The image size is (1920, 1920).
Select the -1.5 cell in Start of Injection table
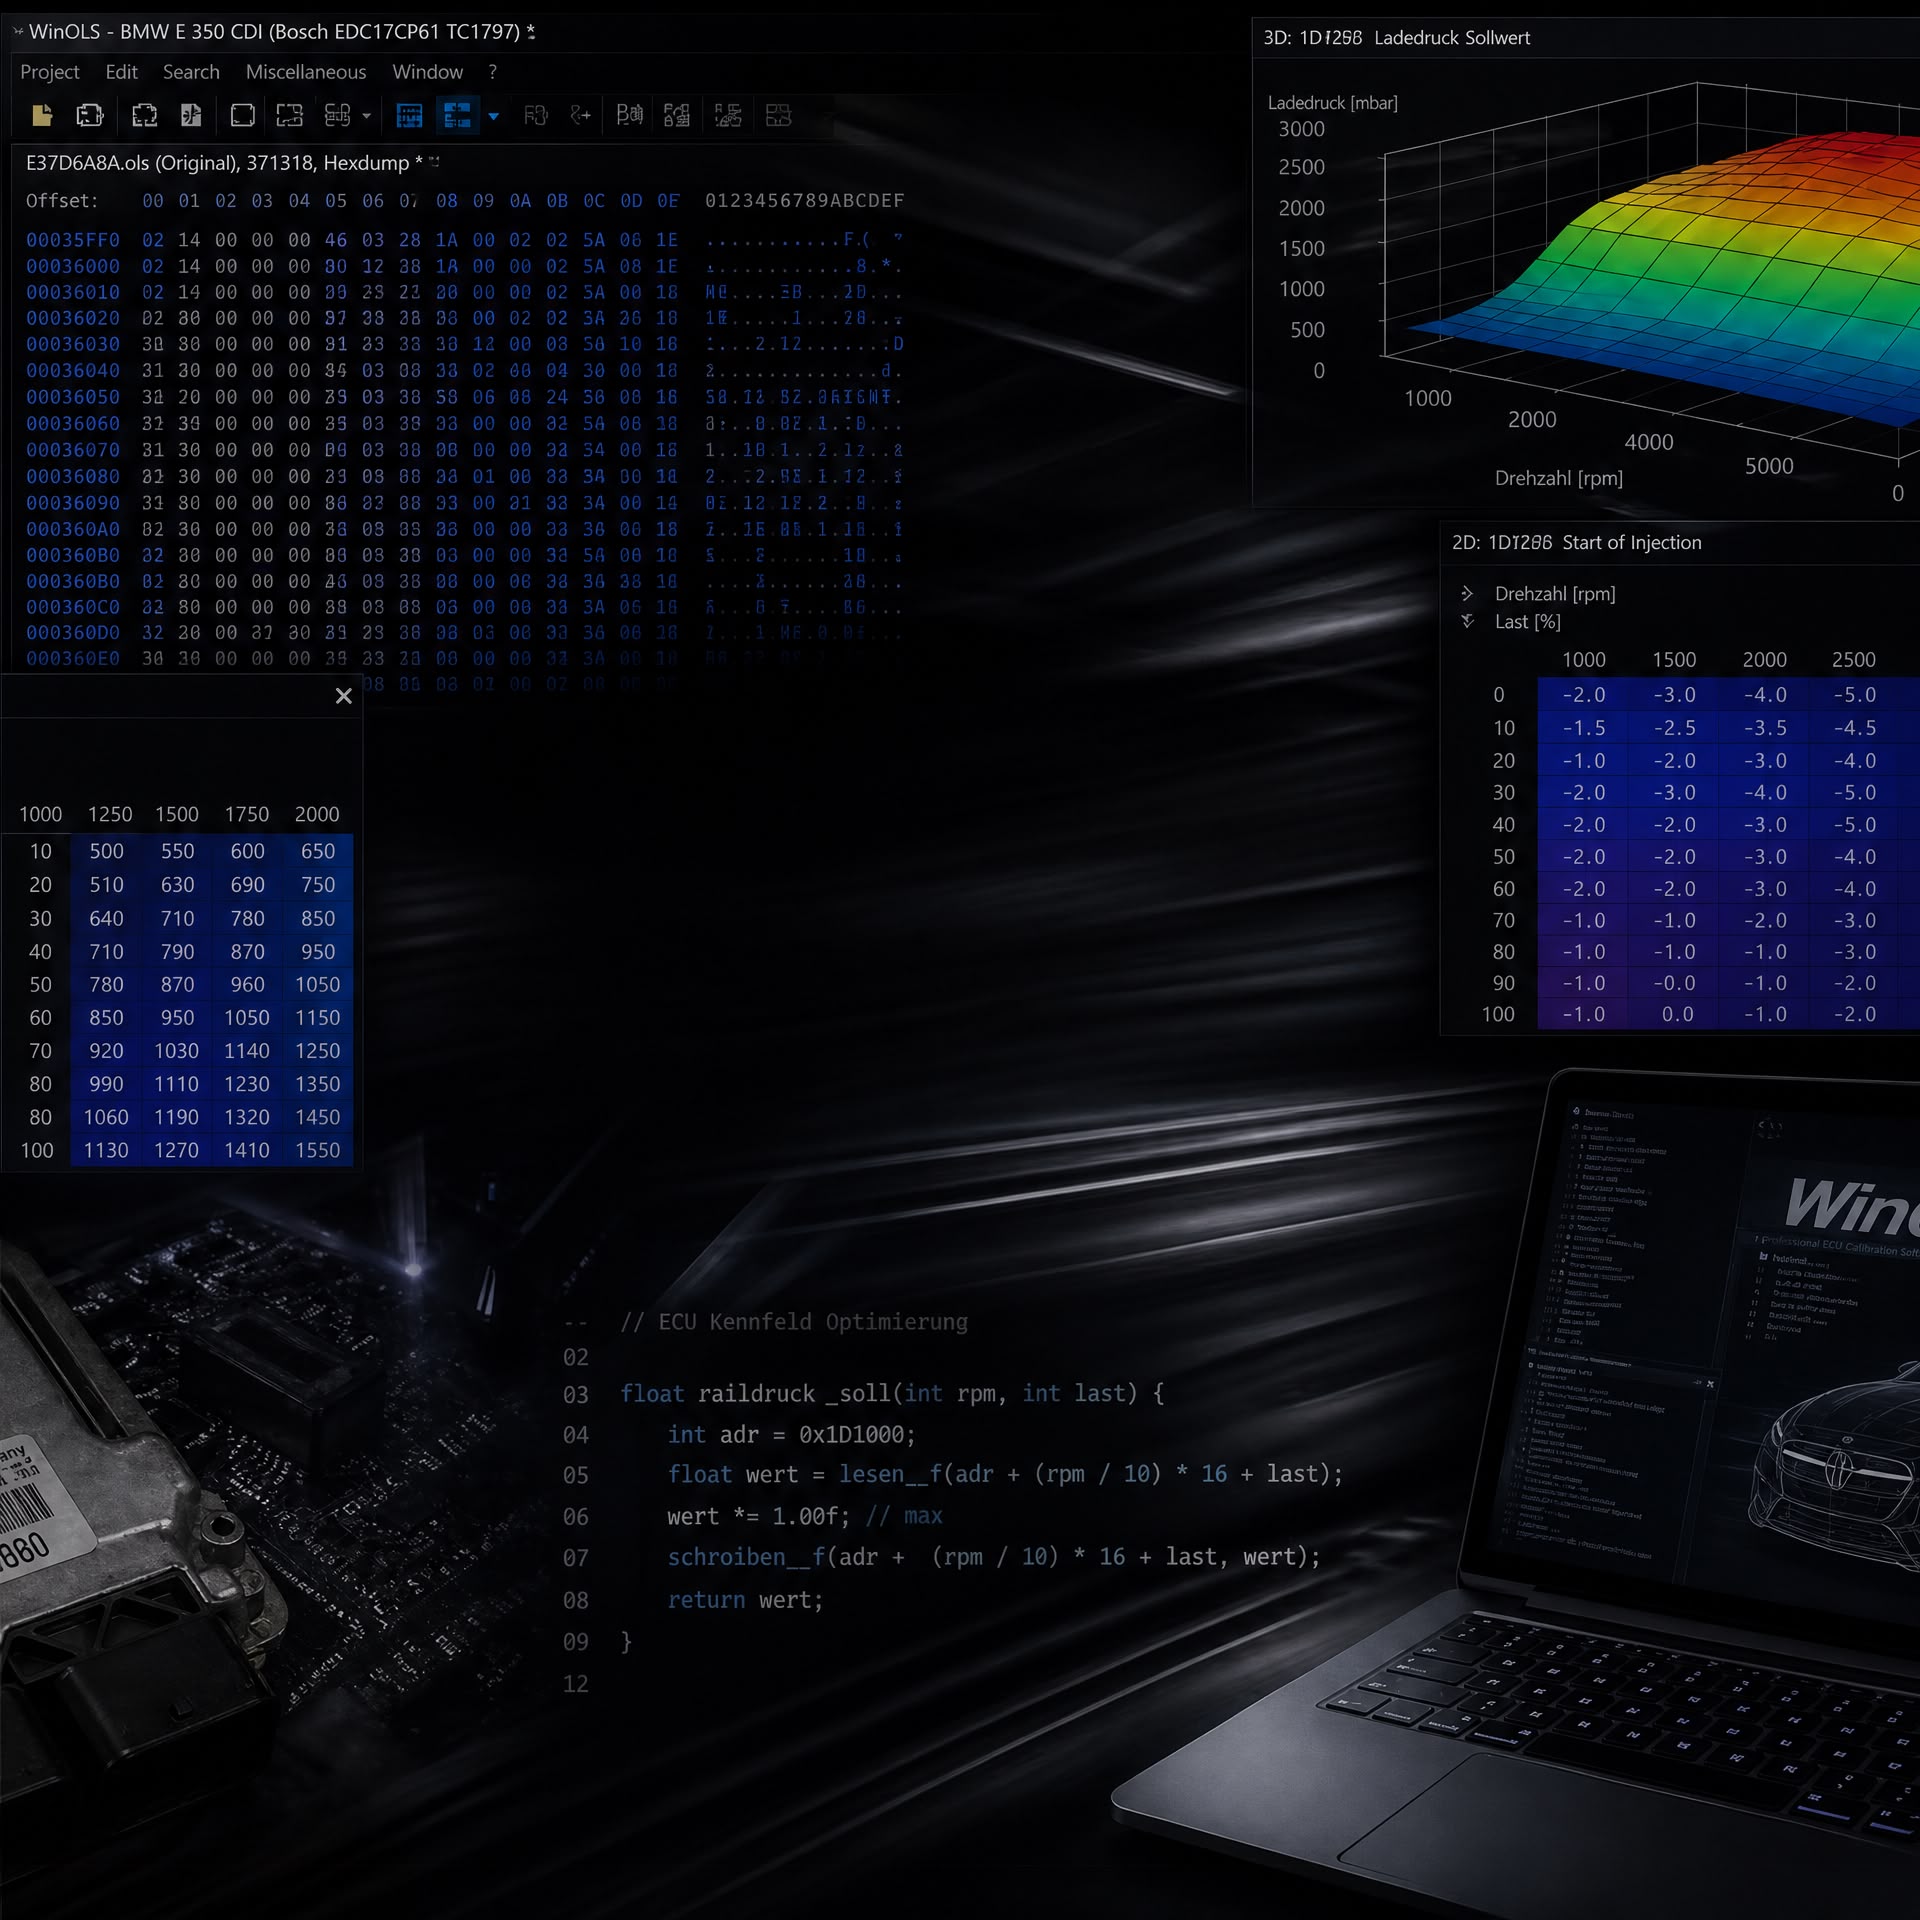pyautogui.click(x=1584, y=728)
